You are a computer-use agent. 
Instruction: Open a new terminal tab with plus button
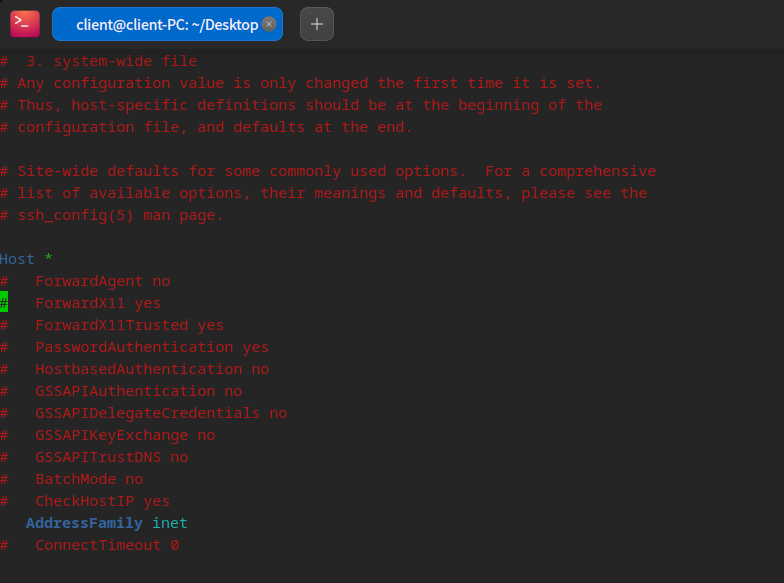click(x=316, y=24)
